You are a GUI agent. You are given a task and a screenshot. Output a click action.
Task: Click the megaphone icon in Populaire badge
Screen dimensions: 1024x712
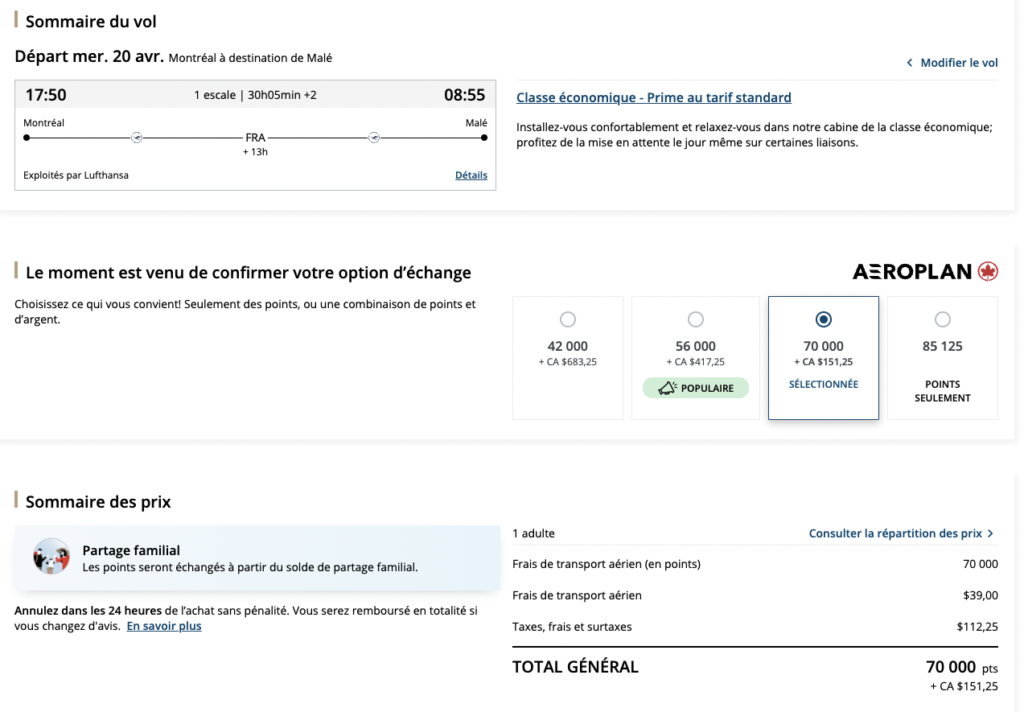click(x=666, y=388)
